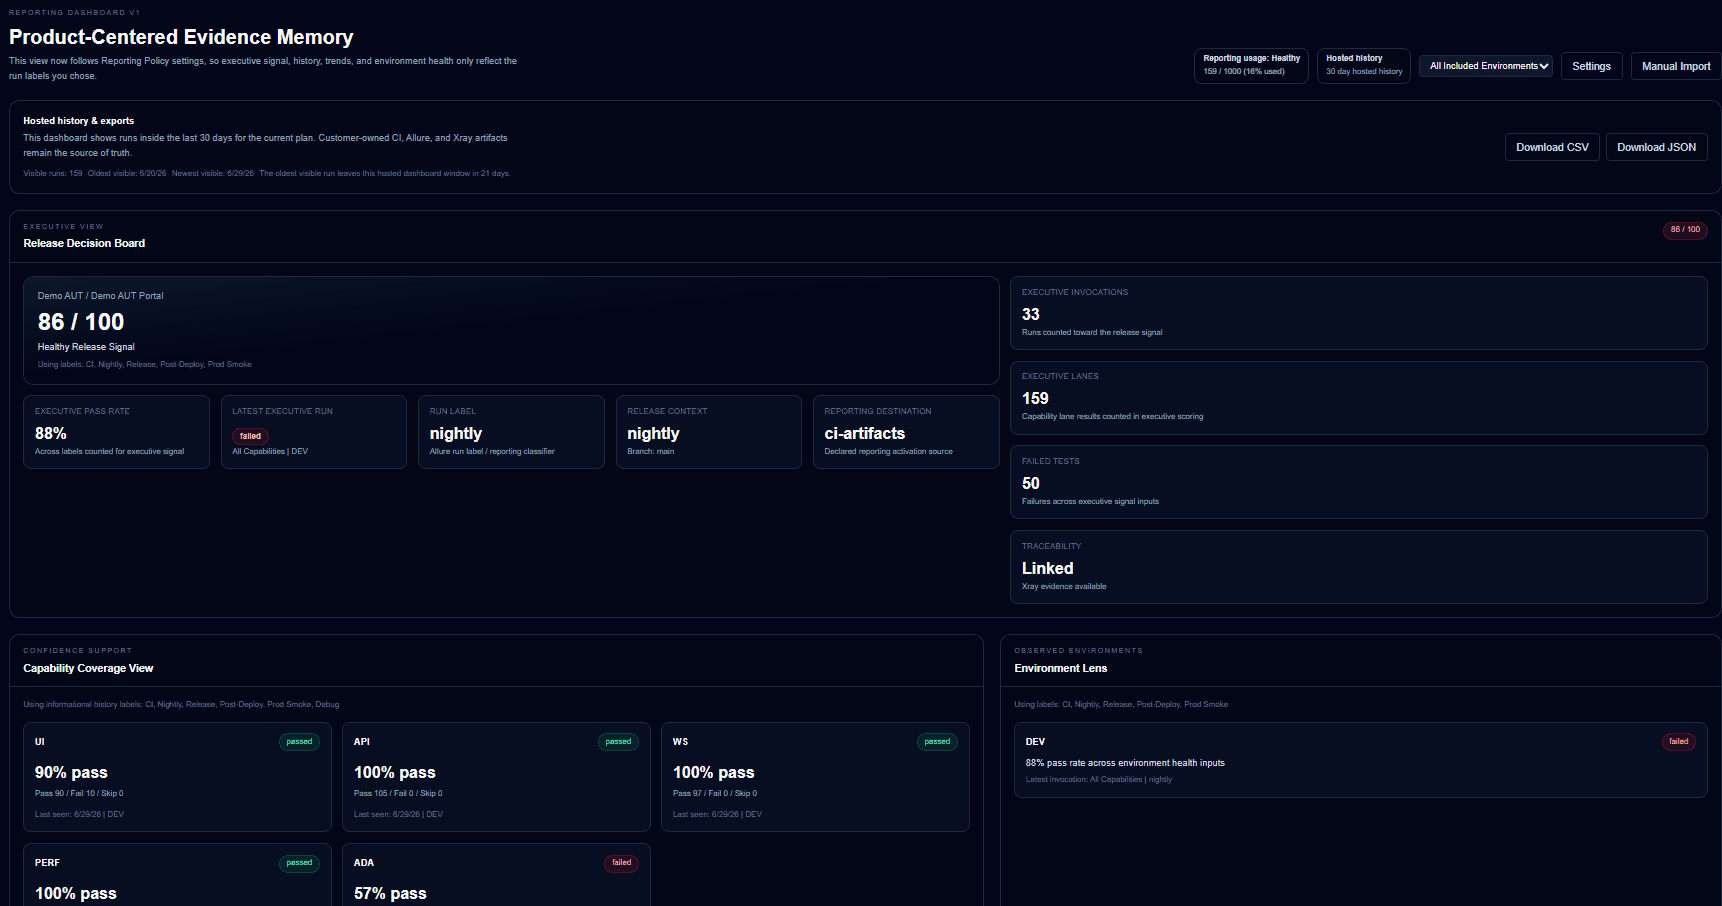1722x906 pixels.
Task: Click the Hosted history 30 day badge
Action: click(x=1364, y=65)
